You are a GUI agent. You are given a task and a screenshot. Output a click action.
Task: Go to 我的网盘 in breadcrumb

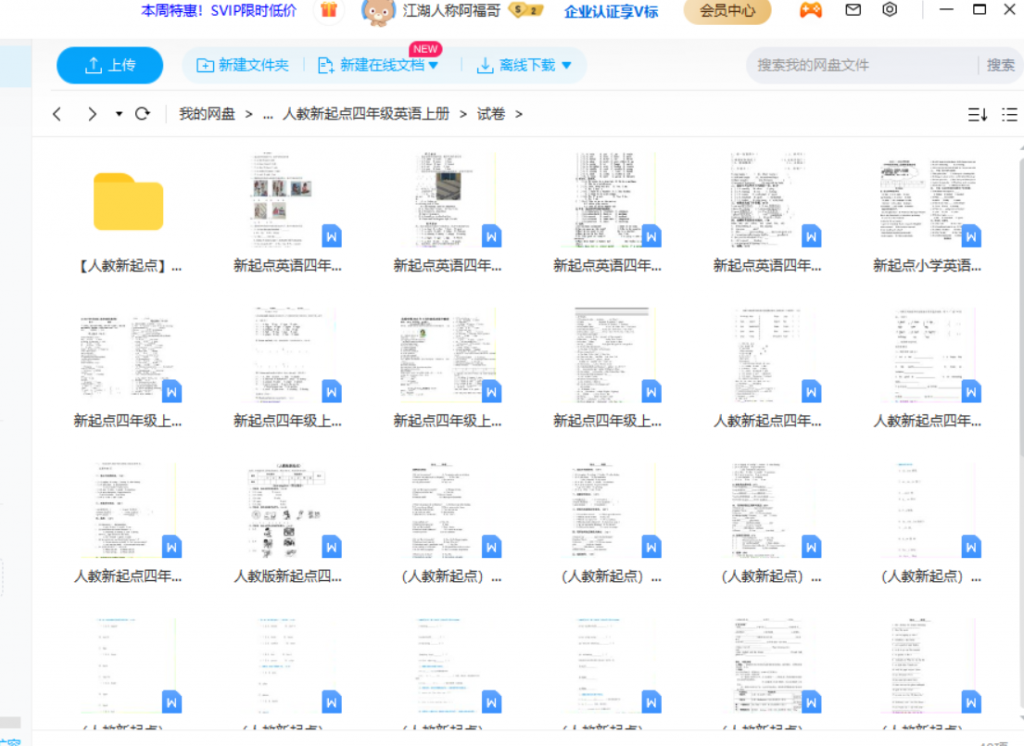pyautogui.click(x=207, y=114)
